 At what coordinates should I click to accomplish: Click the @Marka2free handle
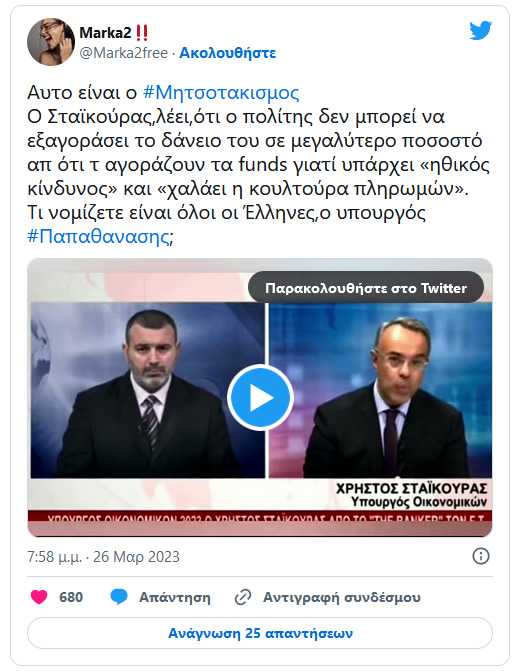pyautogui.click(x=124, y=53)
